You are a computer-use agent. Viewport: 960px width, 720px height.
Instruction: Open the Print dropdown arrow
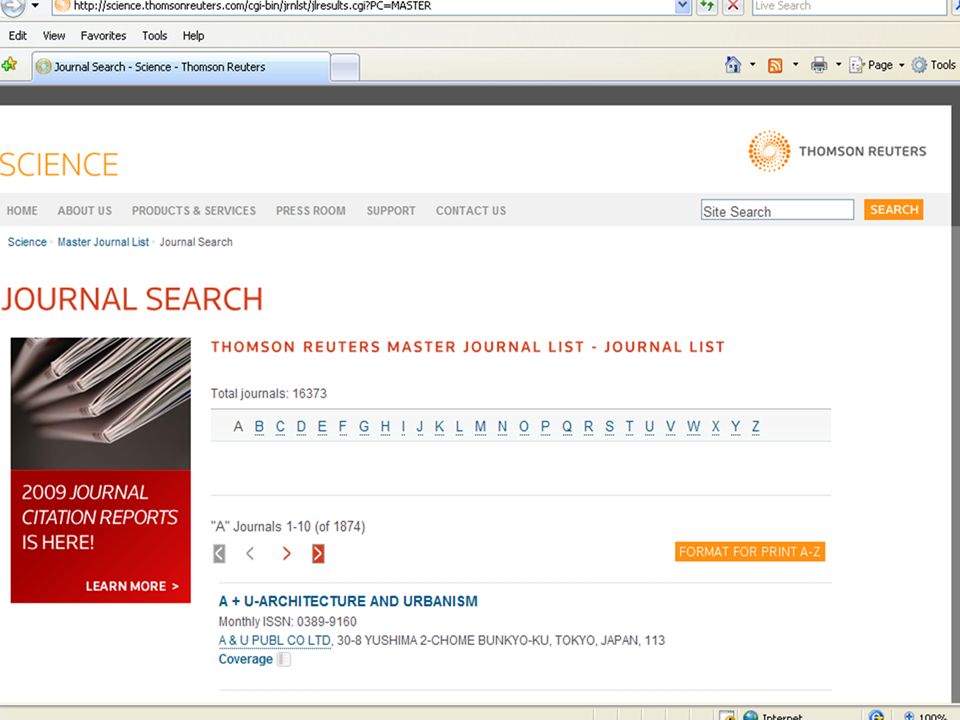tap(838, 65)
